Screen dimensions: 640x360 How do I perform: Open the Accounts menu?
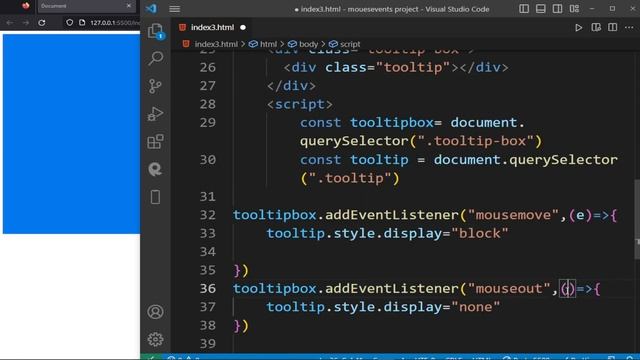pyautogui.click(x=155, y=312)
